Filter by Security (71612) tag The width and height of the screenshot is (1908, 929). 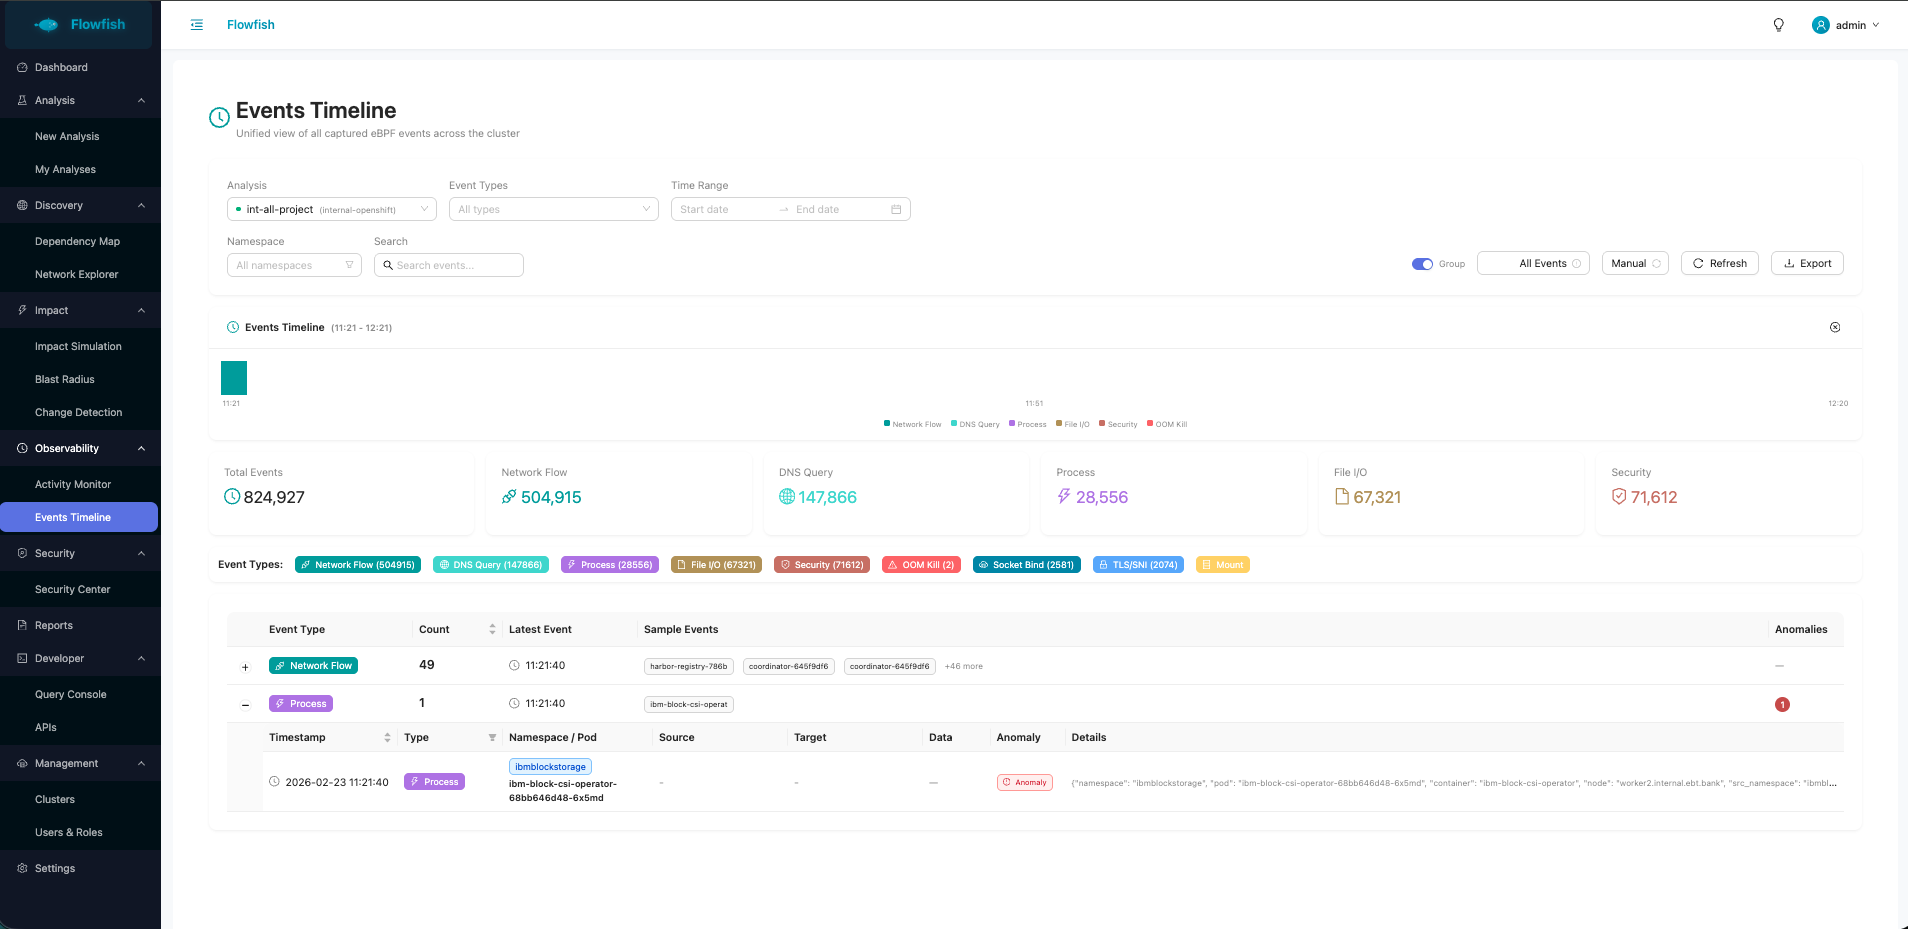click(822, 565)
